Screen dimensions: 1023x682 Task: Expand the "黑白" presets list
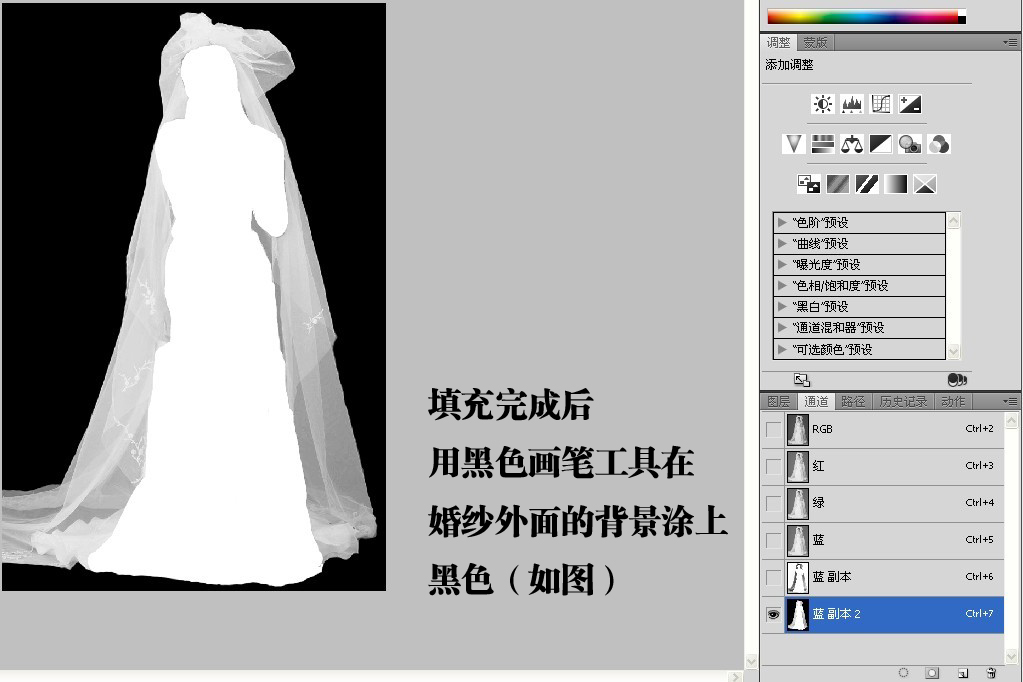[782, 307]
